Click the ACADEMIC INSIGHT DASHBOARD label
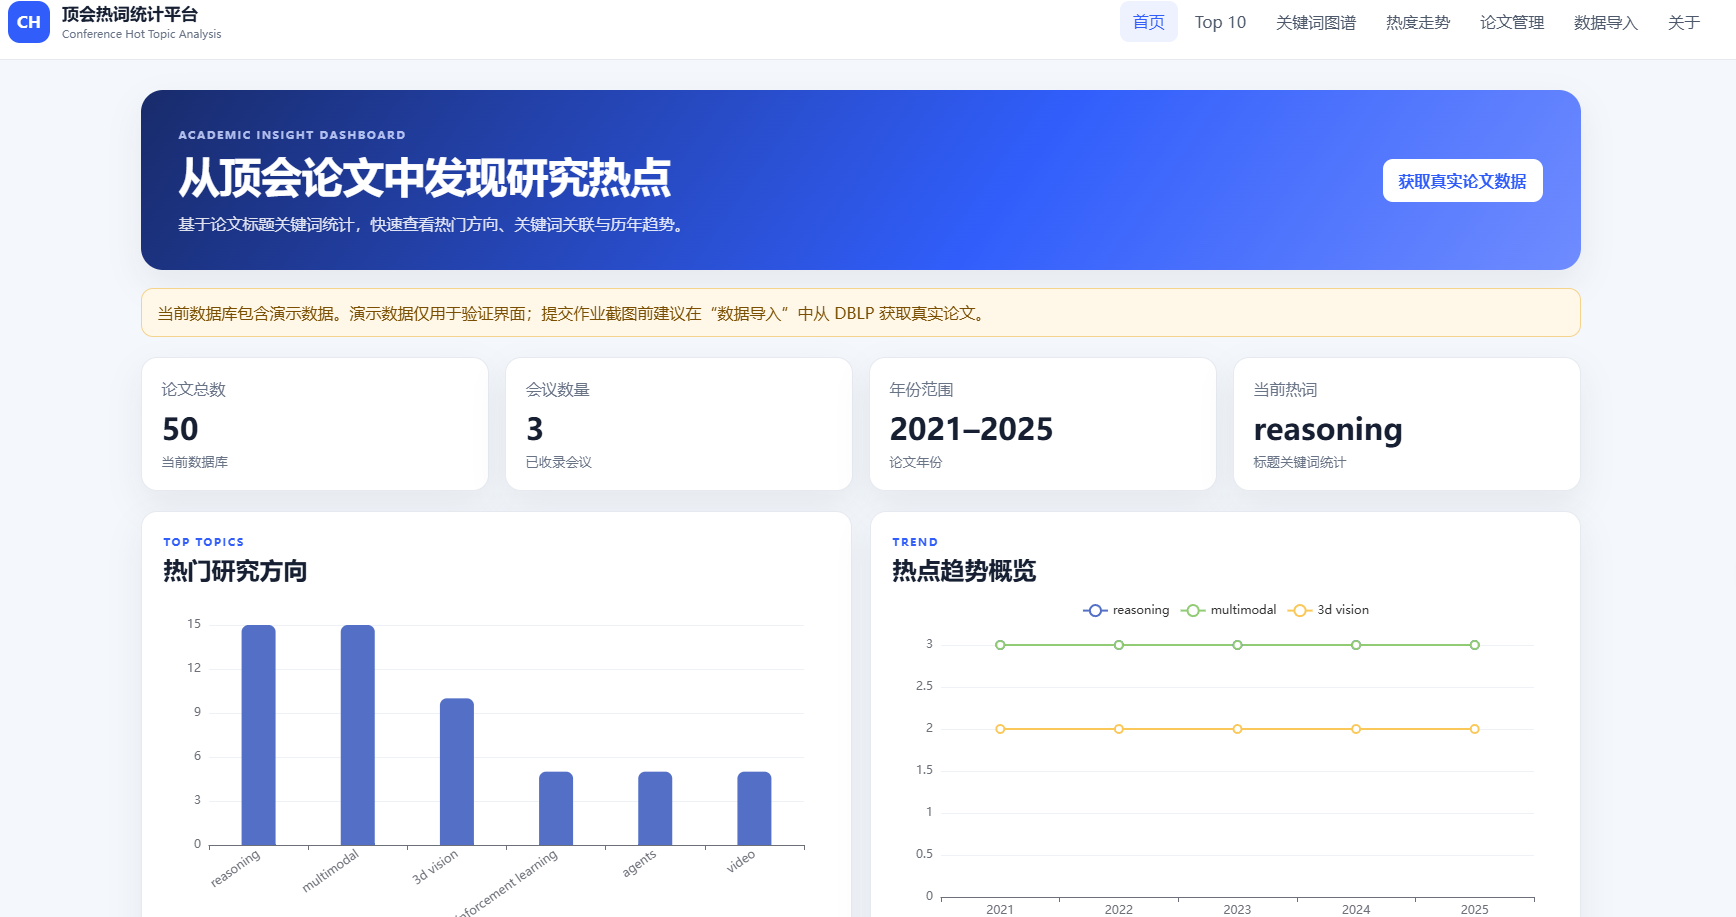This screenshot has width=1736, height=917. [292, 135]
